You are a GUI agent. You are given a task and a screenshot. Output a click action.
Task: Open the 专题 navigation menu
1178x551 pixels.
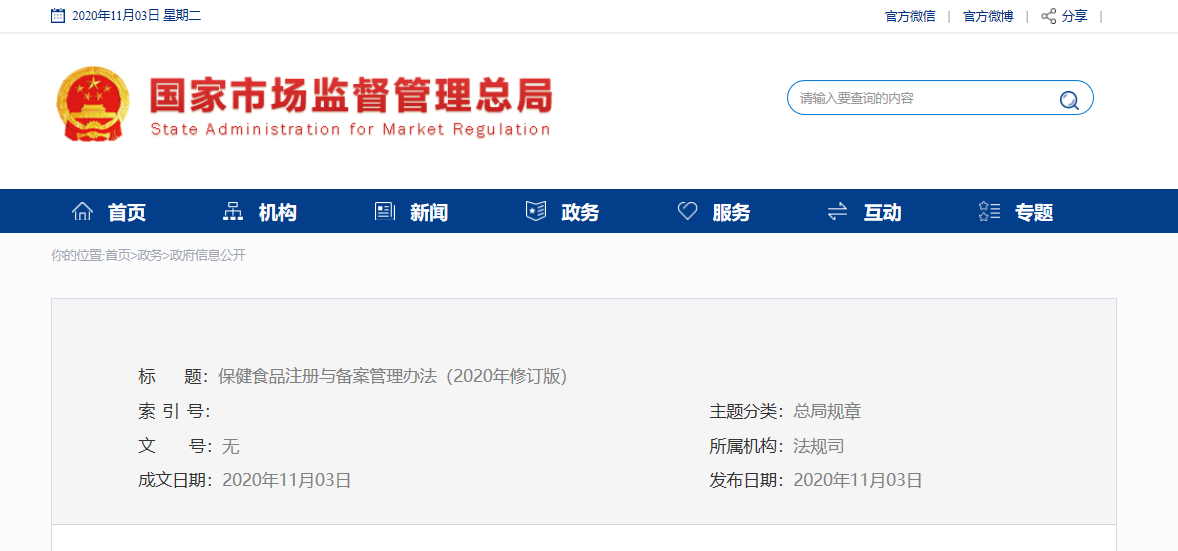(x=1034, y=213)
